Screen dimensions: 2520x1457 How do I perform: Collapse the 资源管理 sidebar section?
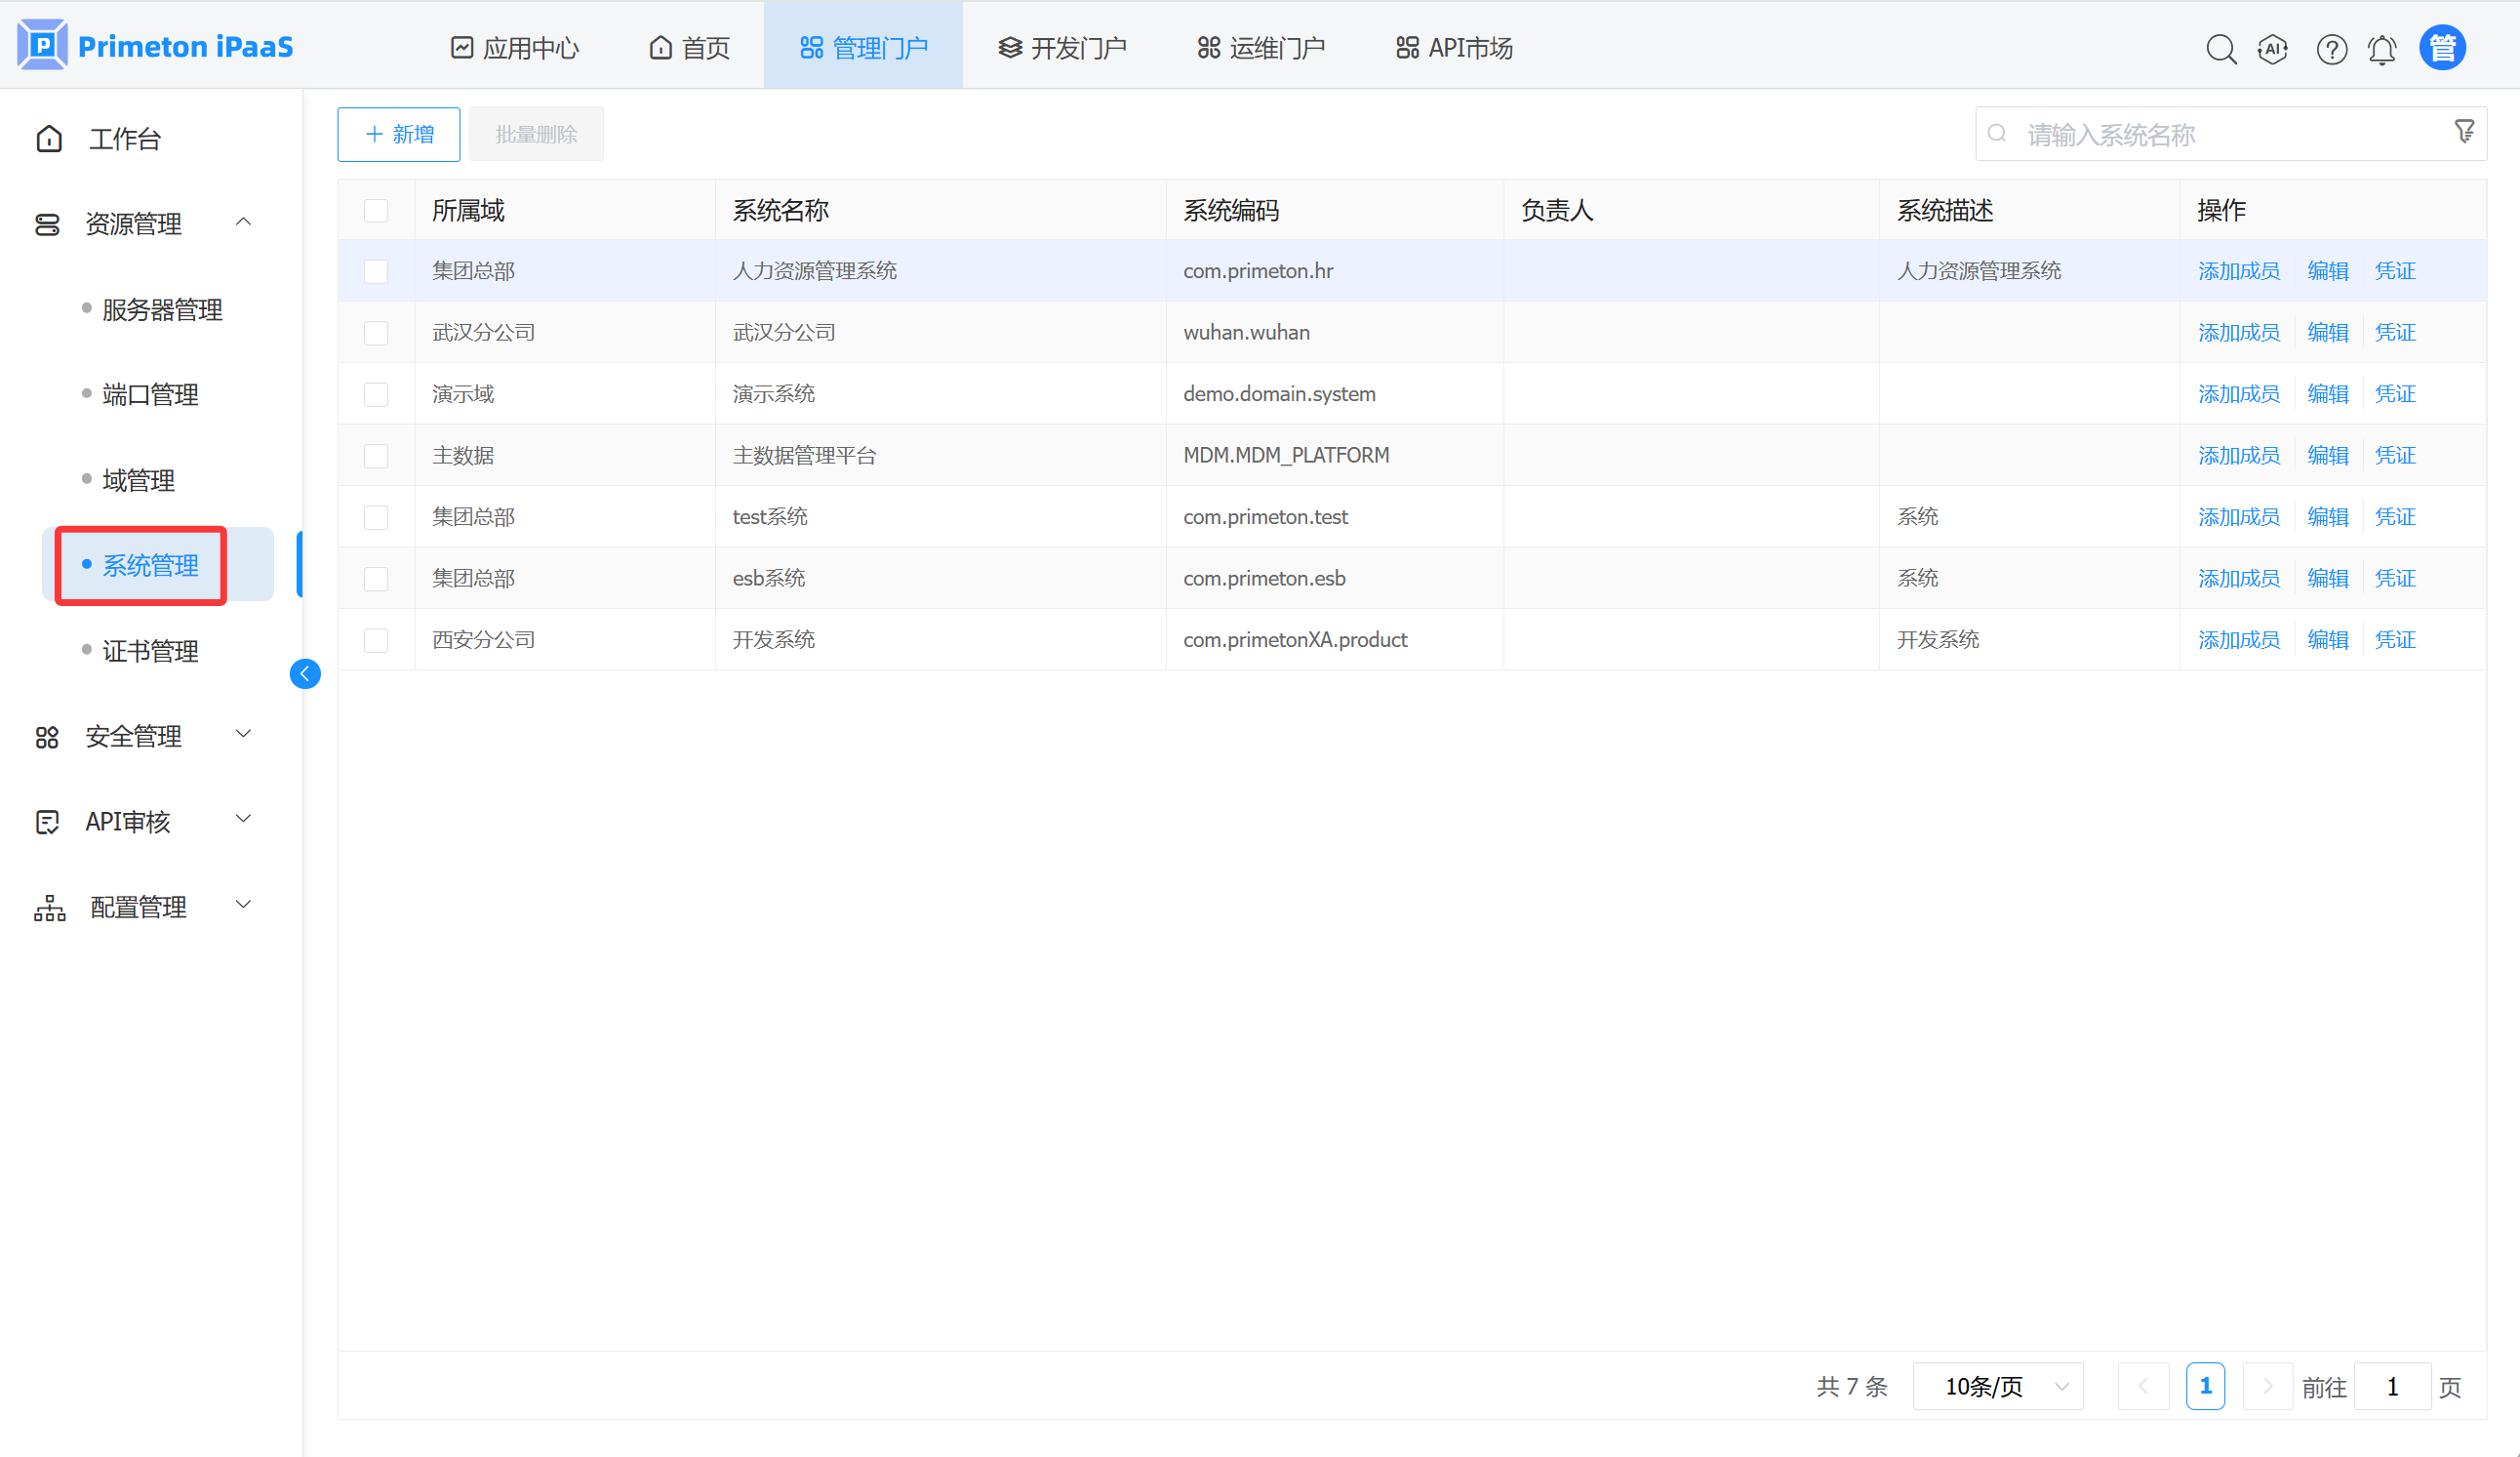coord(243,222)
